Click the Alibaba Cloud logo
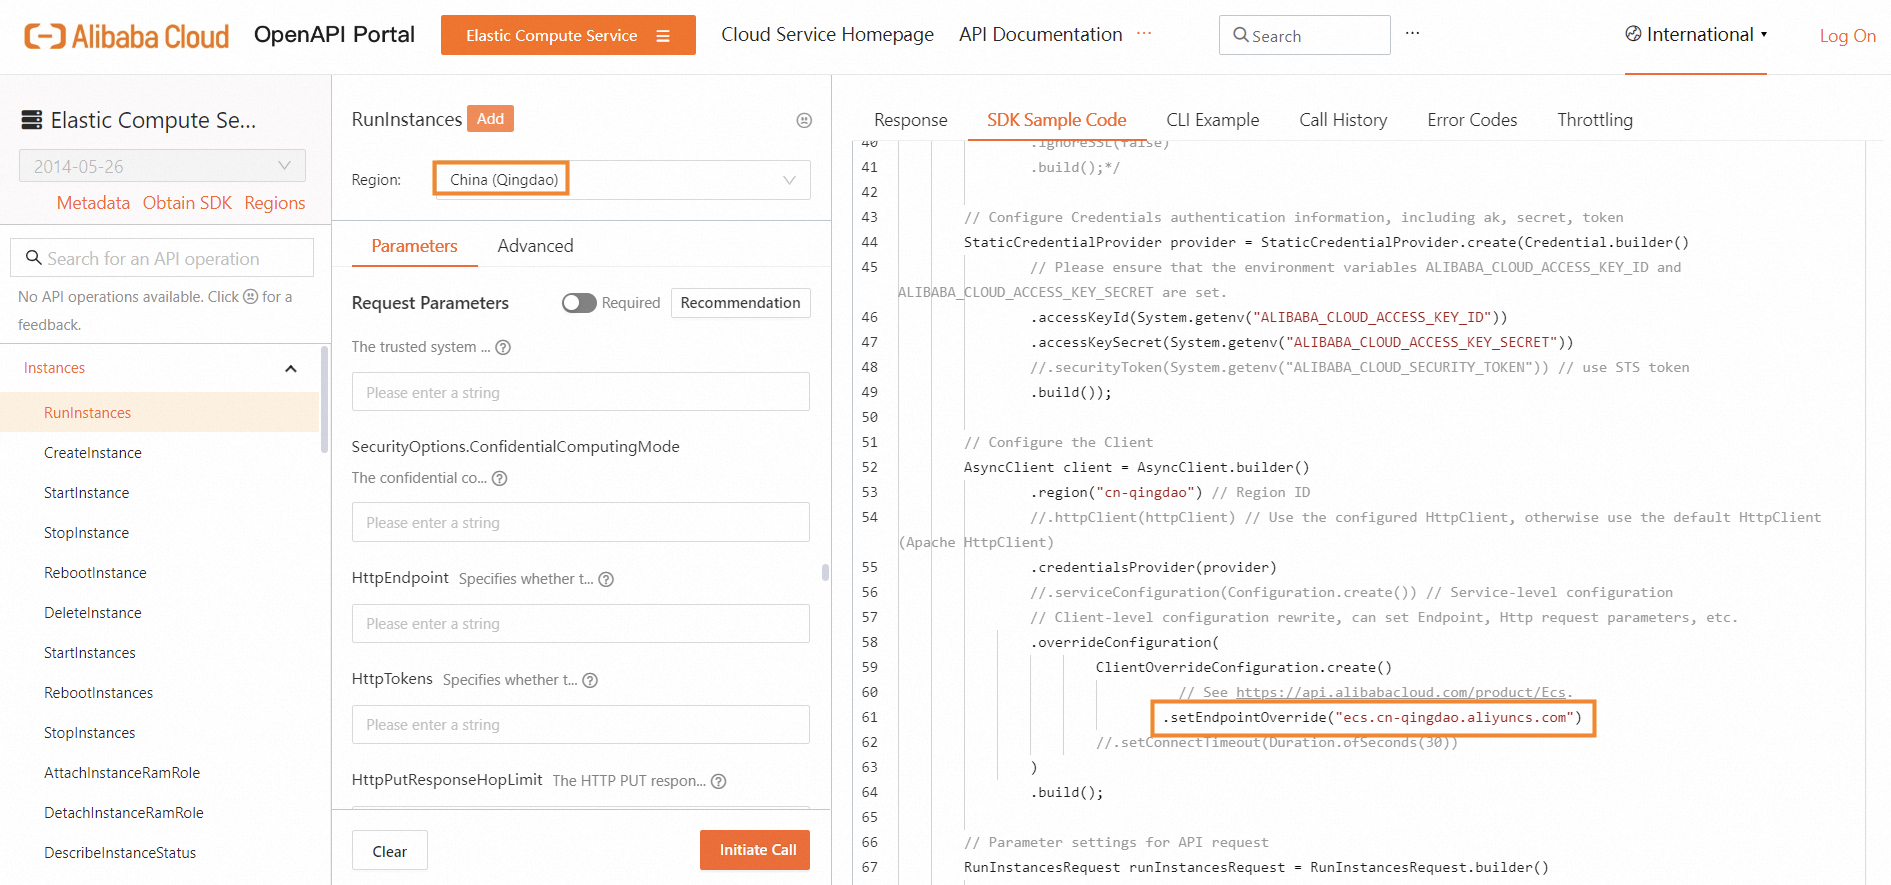This screenshot has width=1891, height=885. tap(126, 36)
